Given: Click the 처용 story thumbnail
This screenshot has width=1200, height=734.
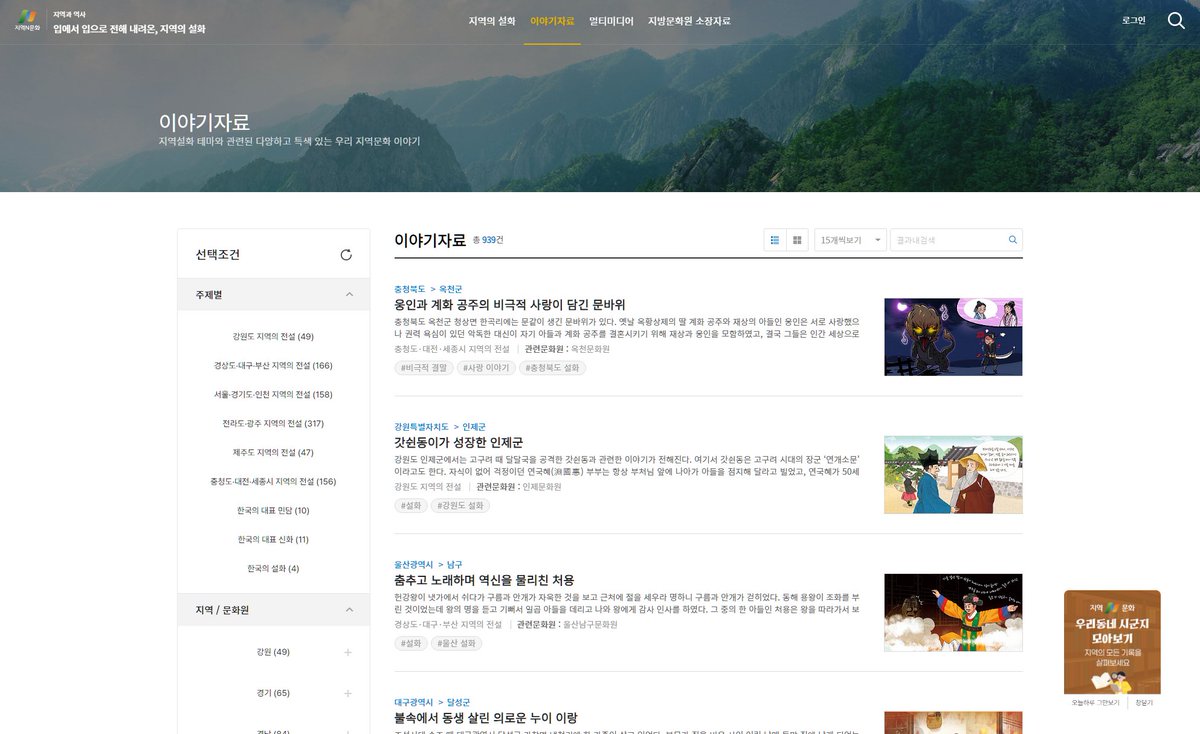Looking at the screenshot, I should [x=953, y=613].
